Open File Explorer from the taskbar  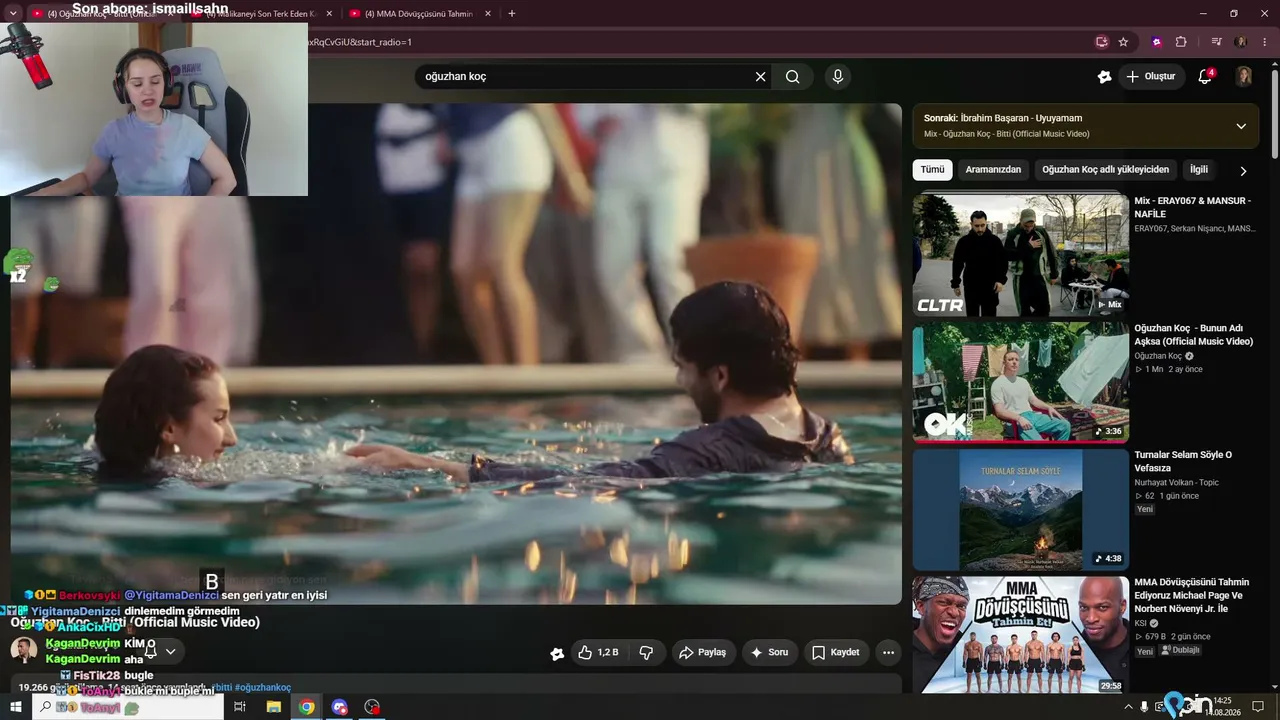pyautogui.click(x=273, y=707)
